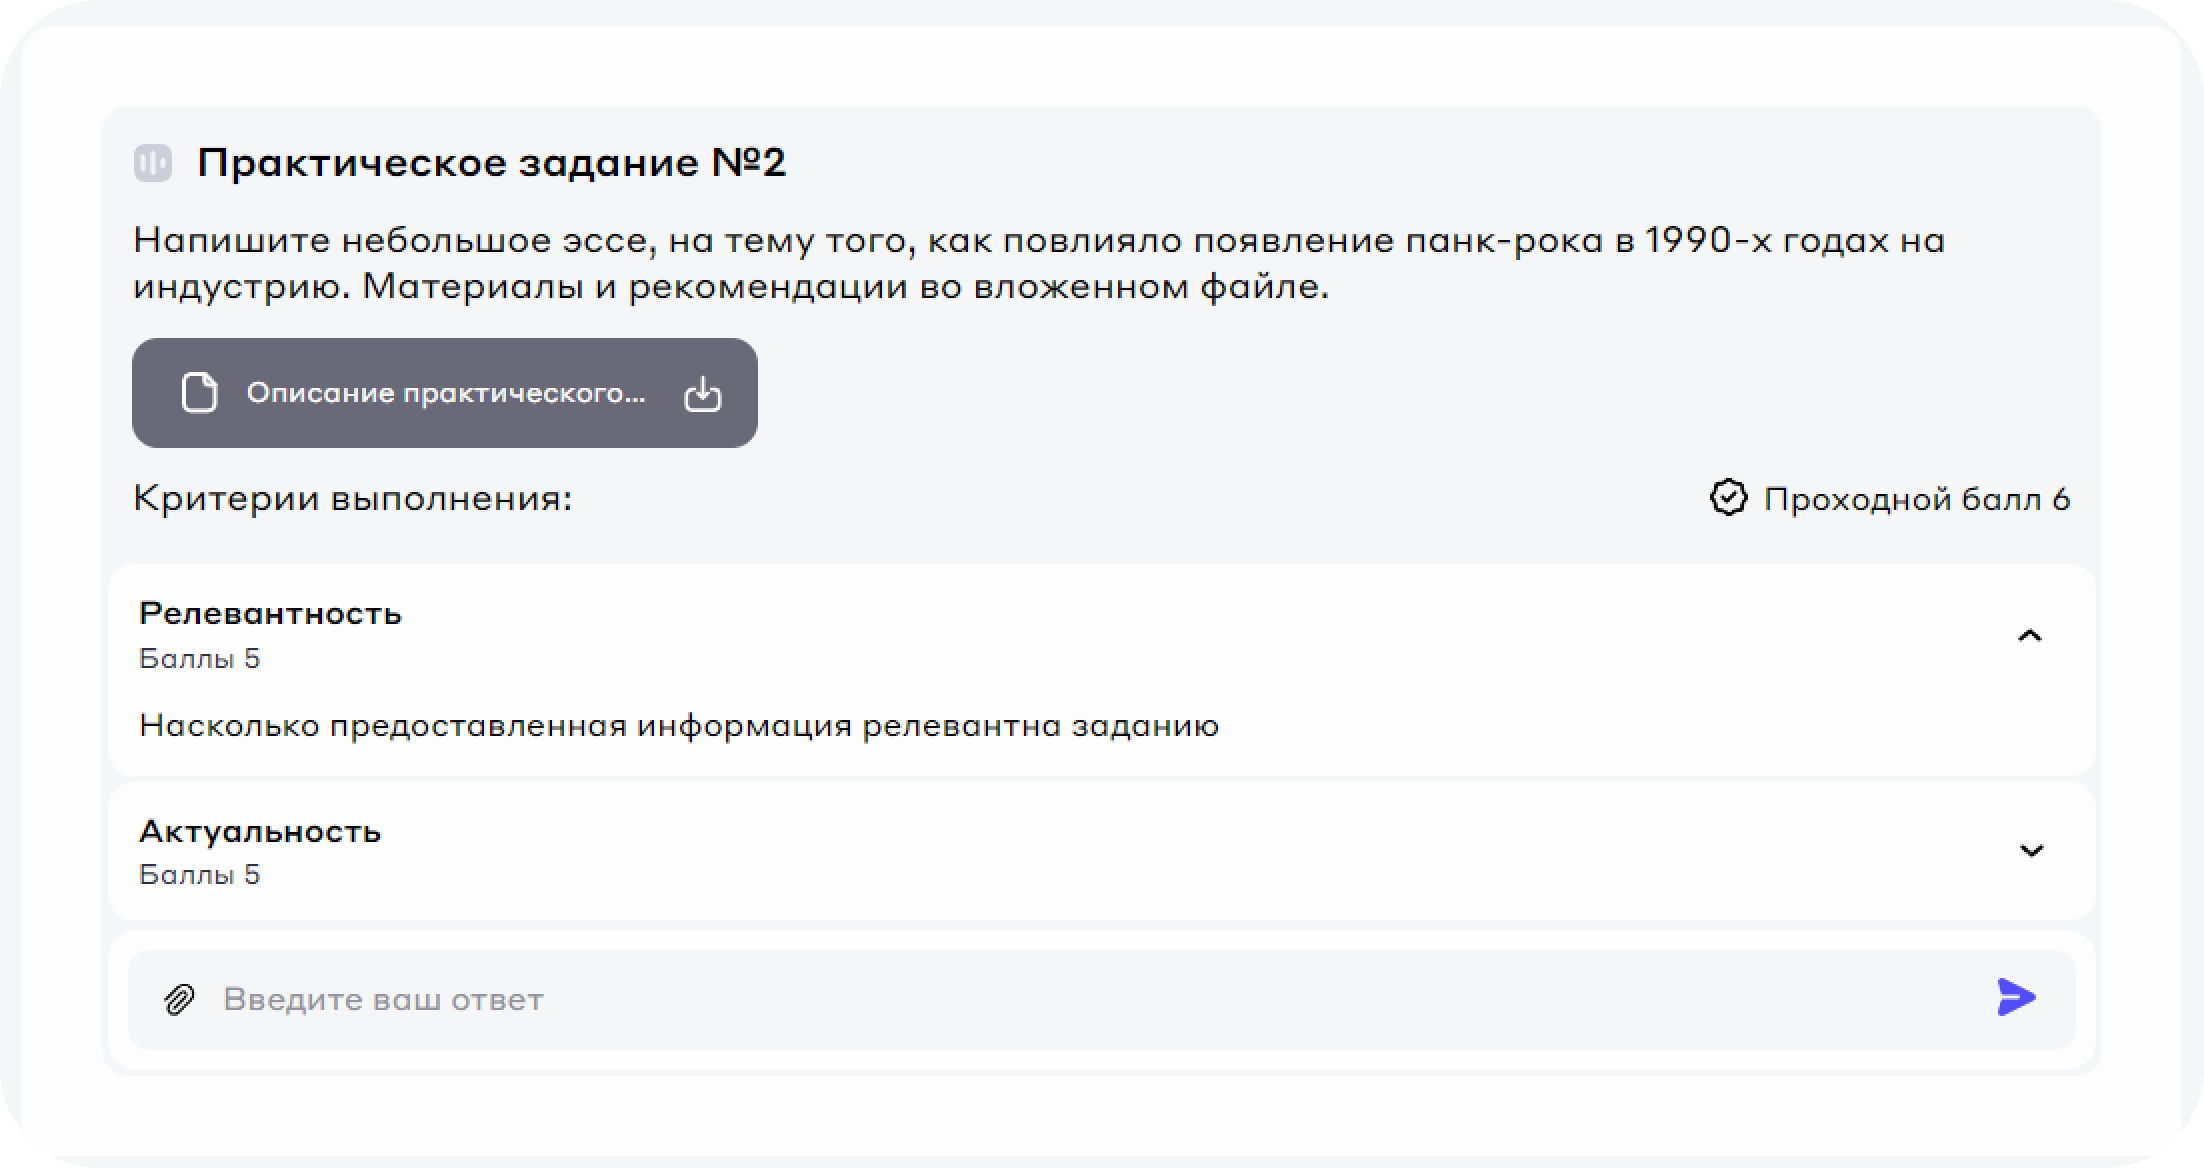Click the Практическое задание №2 title

[491, 163]
